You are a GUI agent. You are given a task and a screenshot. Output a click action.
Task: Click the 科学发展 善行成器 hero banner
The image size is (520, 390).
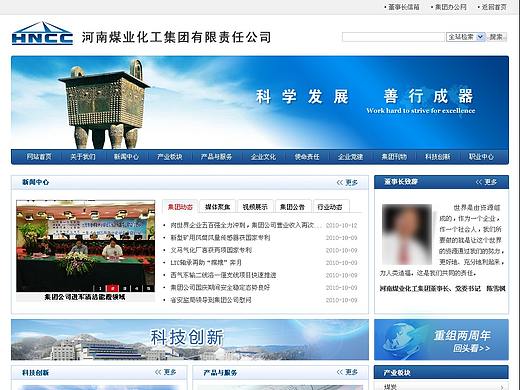[260, 103]
